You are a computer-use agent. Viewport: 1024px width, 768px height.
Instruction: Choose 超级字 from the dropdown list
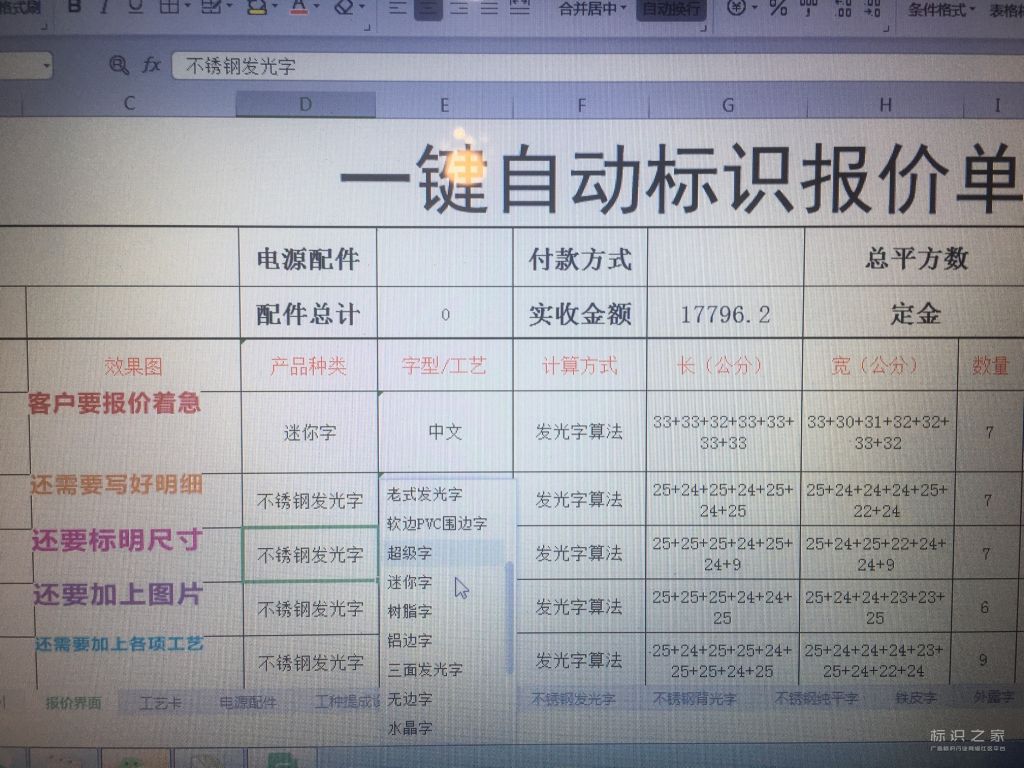[x=444, y=553]
